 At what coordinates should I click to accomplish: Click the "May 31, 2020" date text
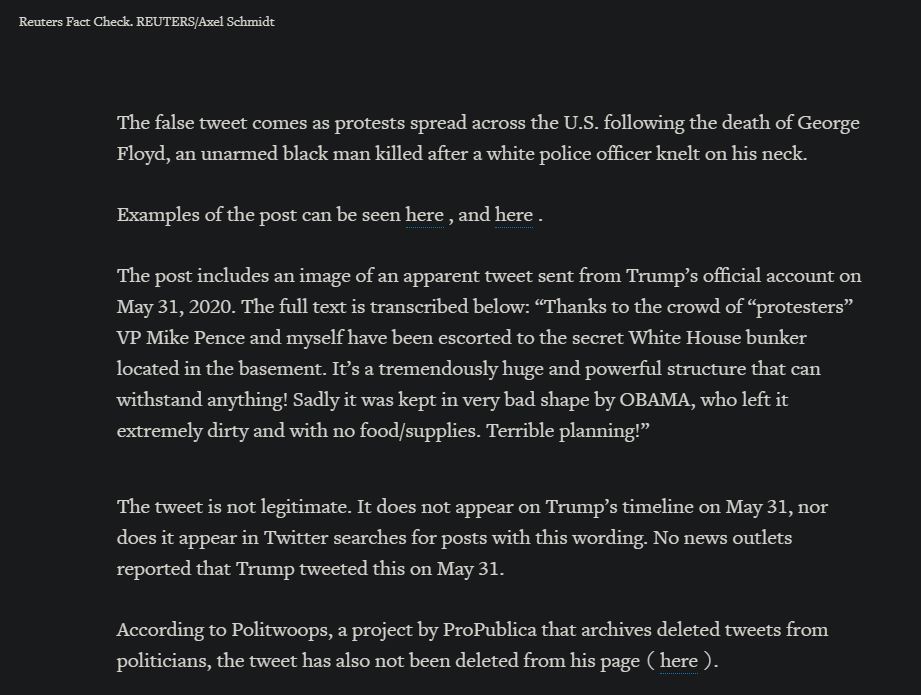(x=176, y=307)
